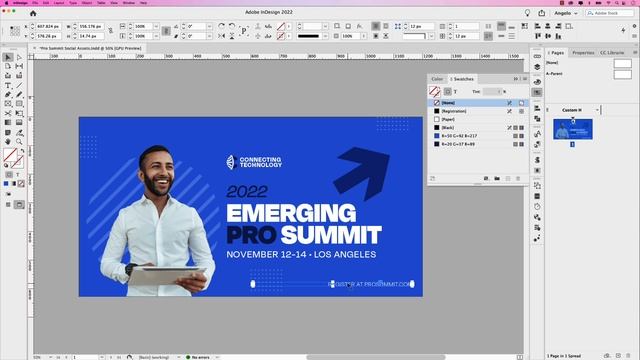Select the R=50 G=92 B=217 blue swatch

[x=478, y=136]
